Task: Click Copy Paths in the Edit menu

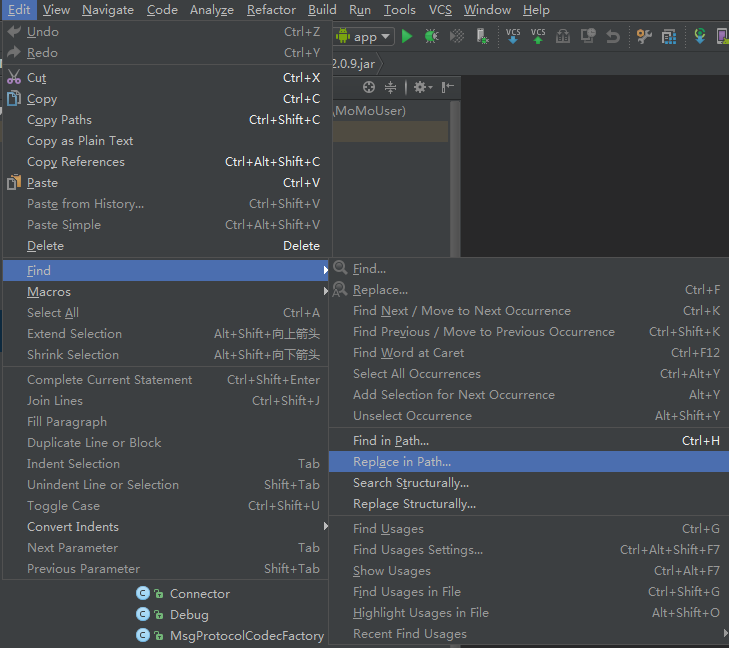Action: pos(59,120)
